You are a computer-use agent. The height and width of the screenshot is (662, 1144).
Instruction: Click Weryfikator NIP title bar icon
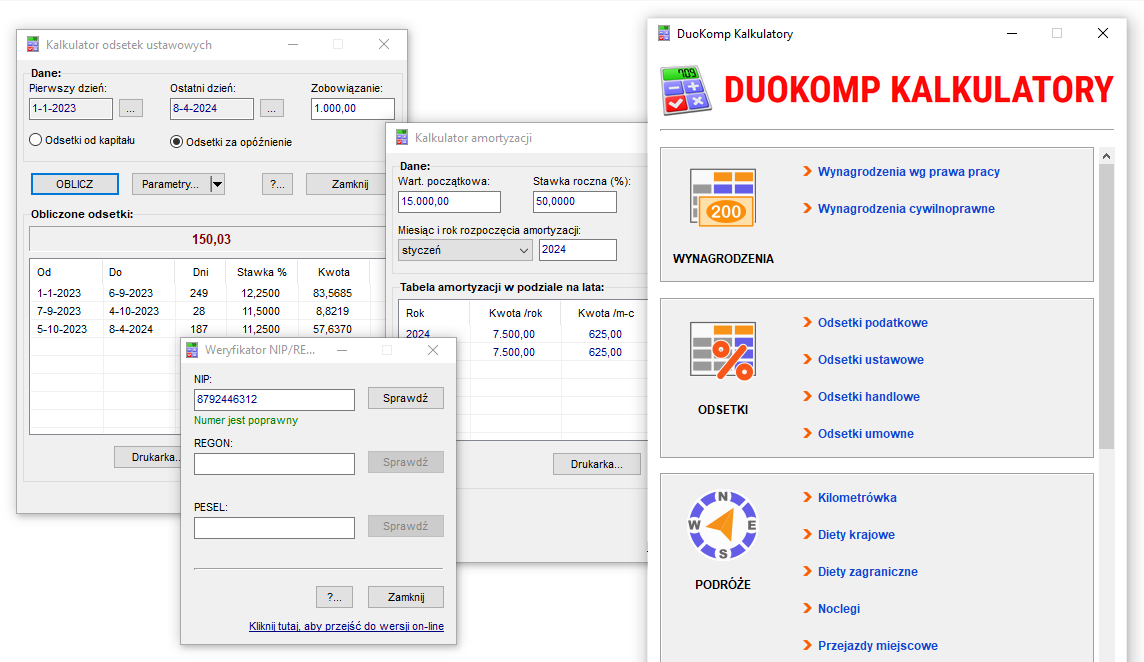coord(192,350)
